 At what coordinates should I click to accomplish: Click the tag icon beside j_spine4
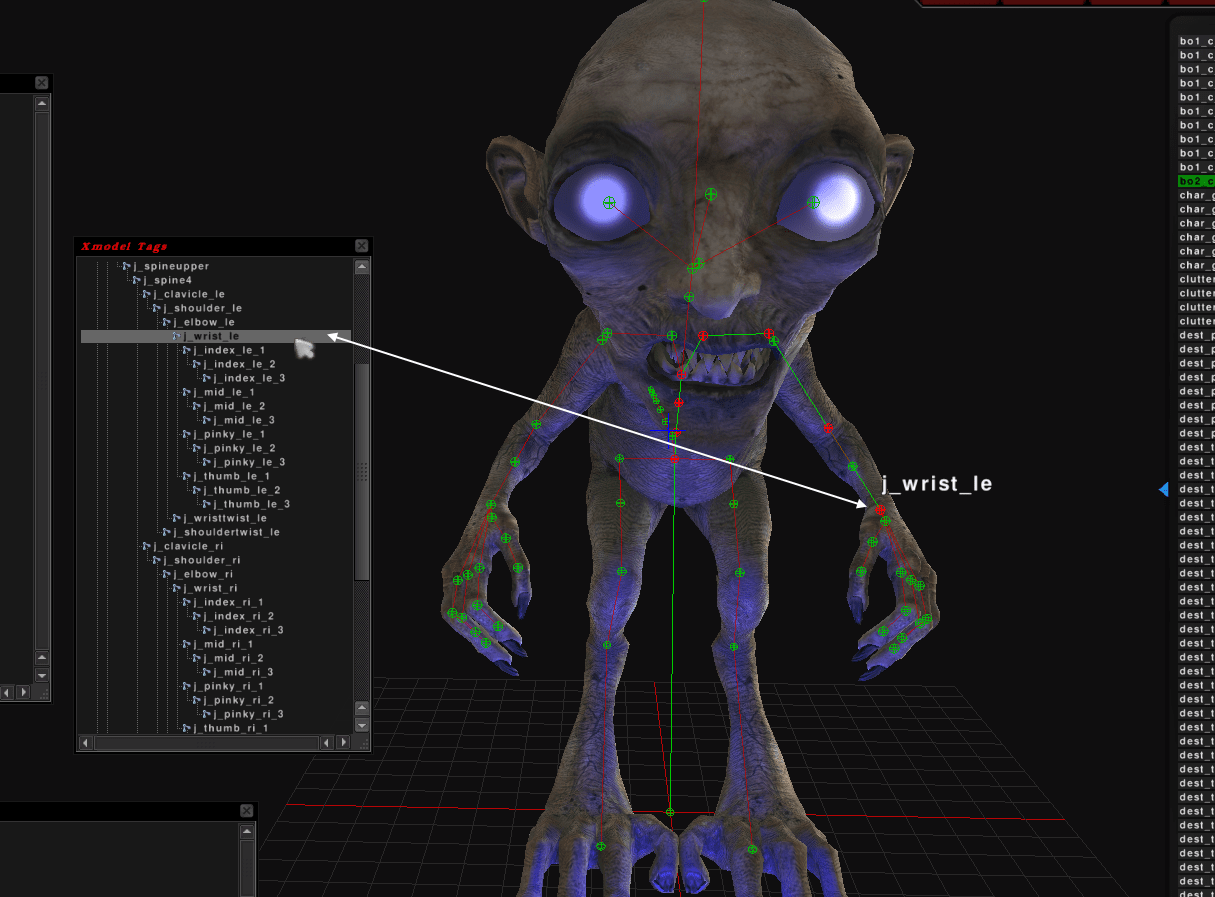137,280
